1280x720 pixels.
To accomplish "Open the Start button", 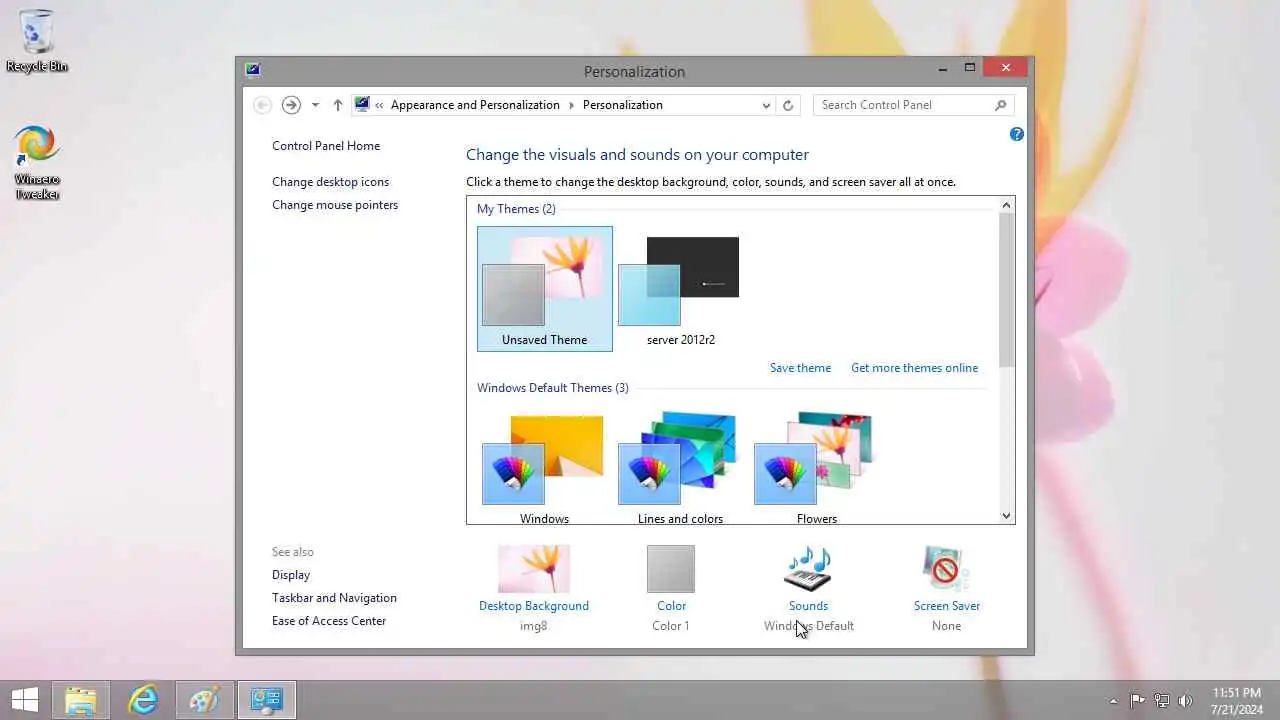I will tap(25, 700).
